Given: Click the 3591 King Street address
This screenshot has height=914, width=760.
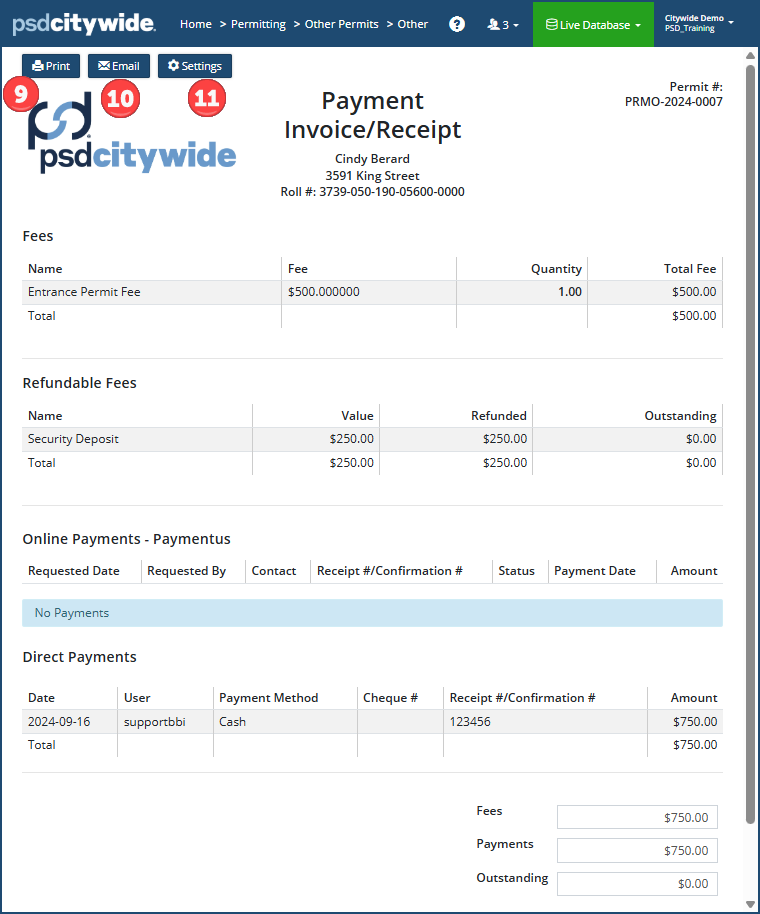Looking at the screenshot, I should 372,175.
